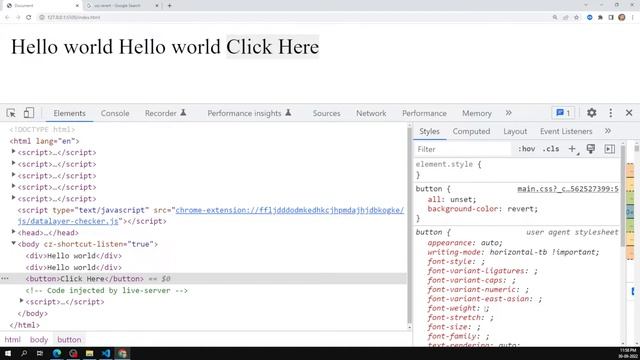Open the Recorder tab
The image size is (640, 360).
pos(165,113)
